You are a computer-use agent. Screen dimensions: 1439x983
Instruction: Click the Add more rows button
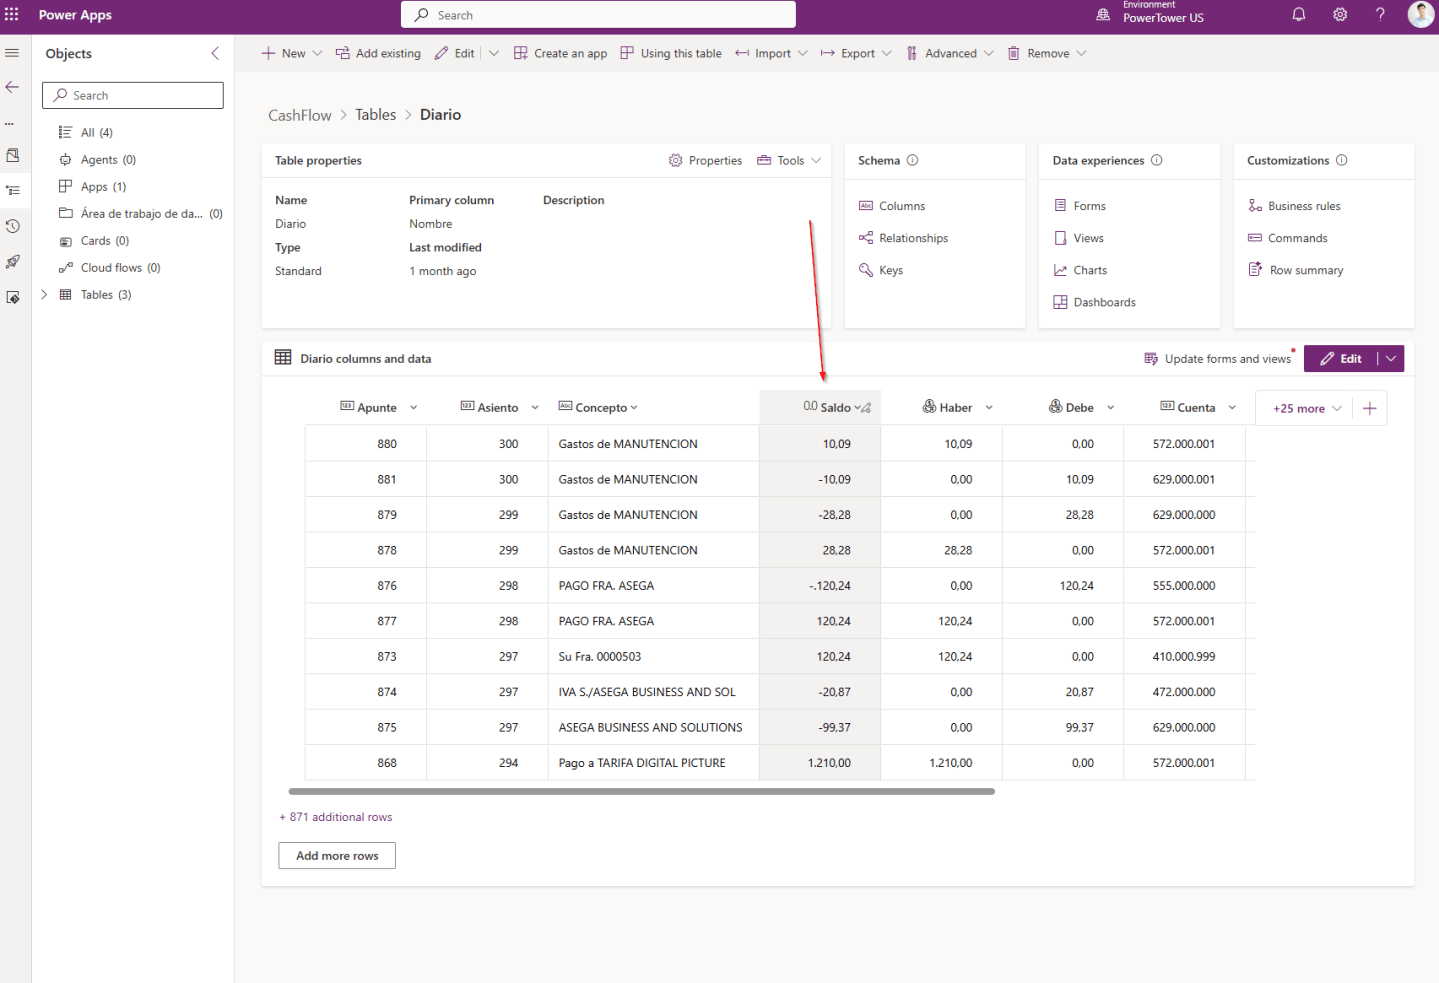(x=336, y=855)
